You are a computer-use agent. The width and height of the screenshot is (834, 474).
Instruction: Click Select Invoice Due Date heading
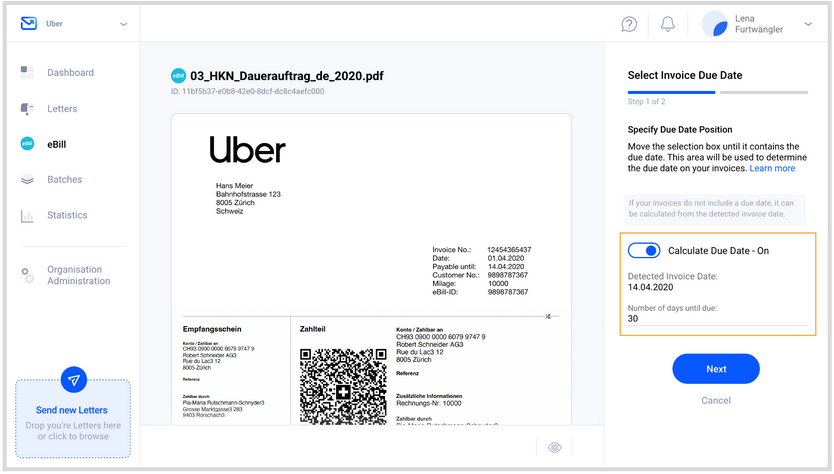[x=685, y=75]
